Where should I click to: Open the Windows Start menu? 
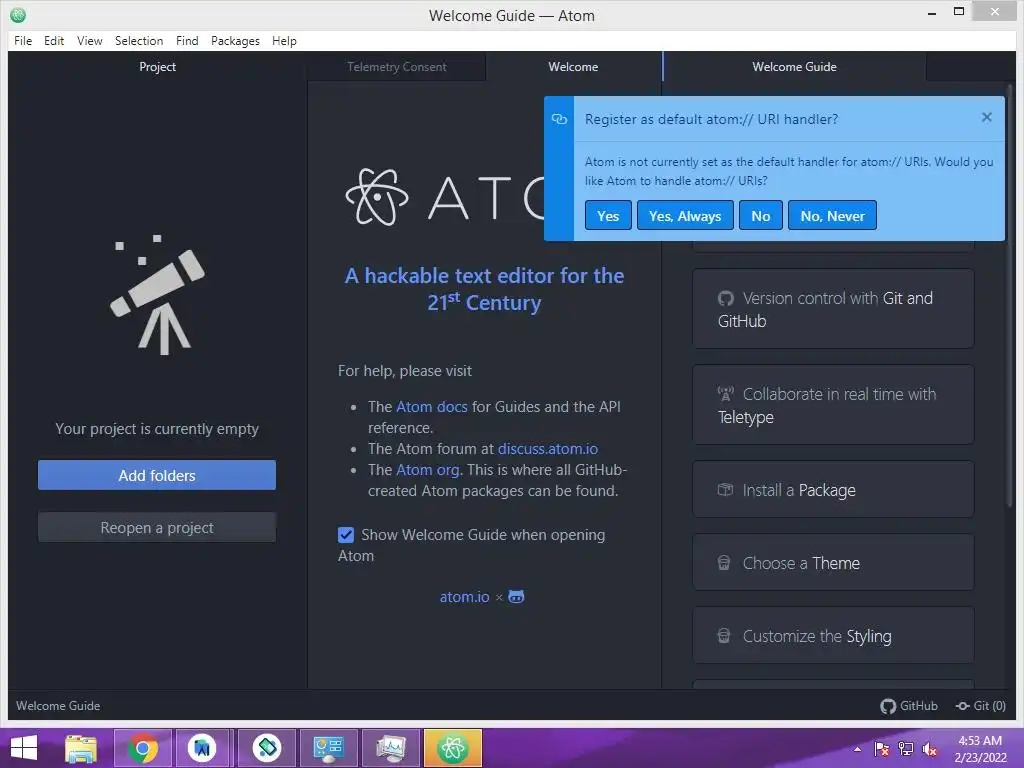click(24, 748)
